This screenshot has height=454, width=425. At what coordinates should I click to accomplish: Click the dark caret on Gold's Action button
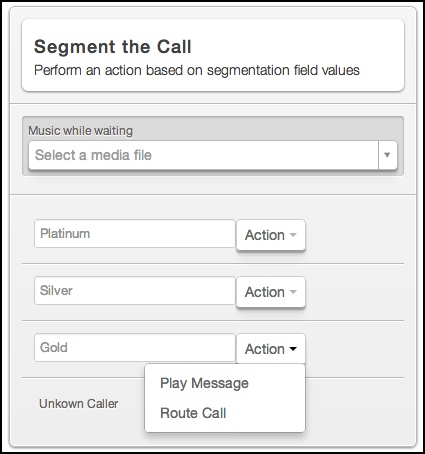pos(293,349)
